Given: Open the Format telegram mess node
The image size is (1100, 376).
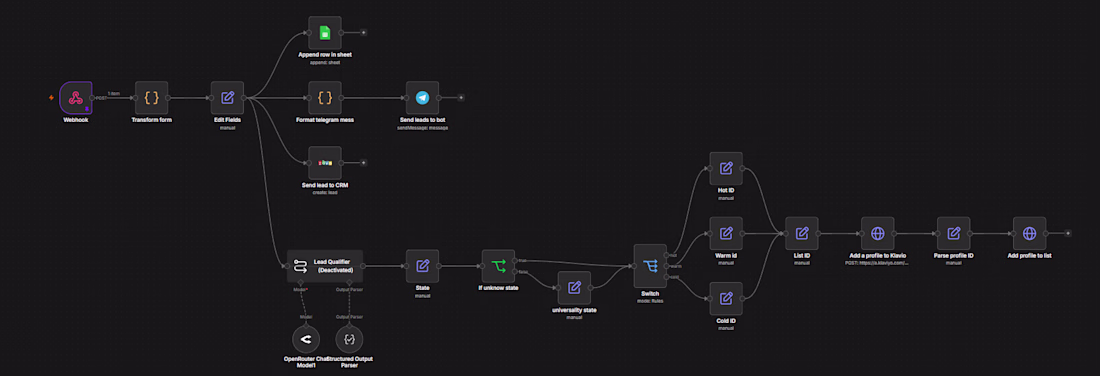Looking at the screenshot, I should coord(325,98).
